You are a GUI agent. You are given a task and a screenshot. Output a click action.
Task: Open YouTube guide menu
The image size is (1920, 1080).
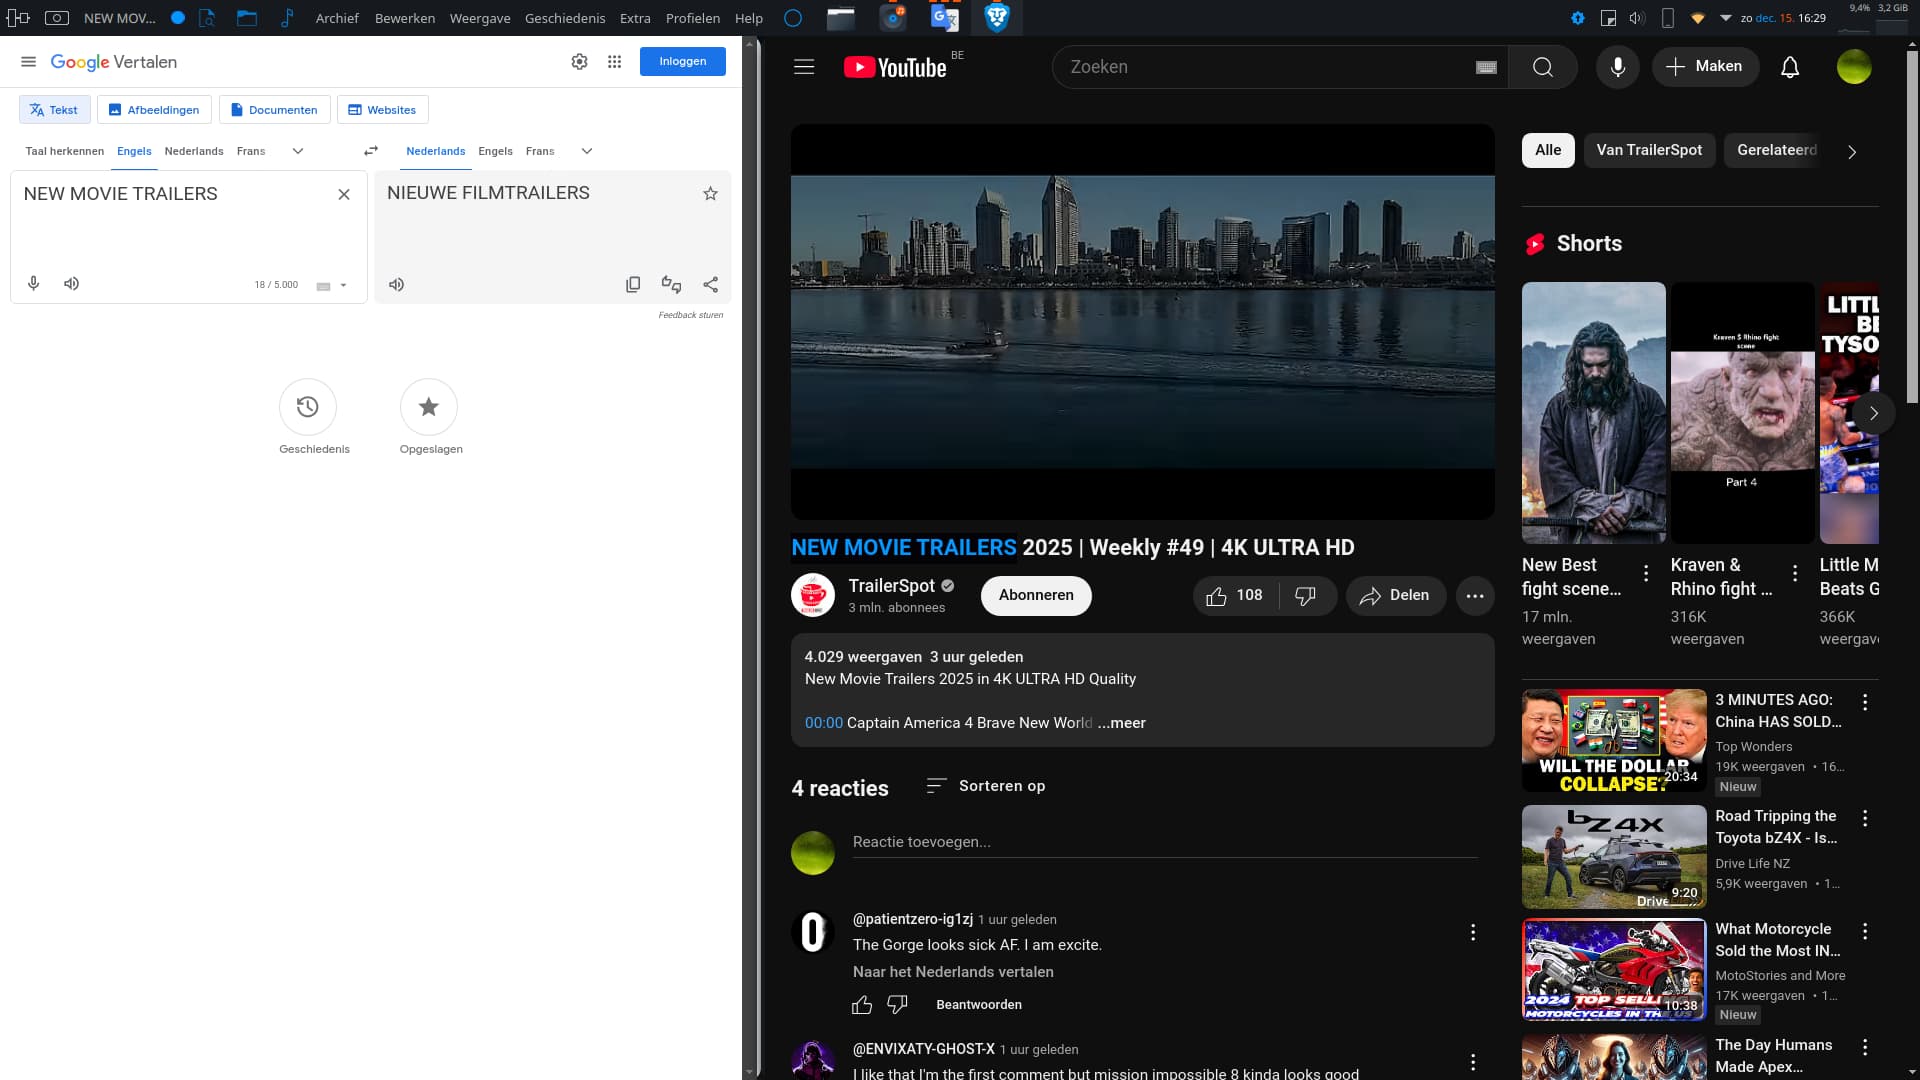tap(804, 67)
